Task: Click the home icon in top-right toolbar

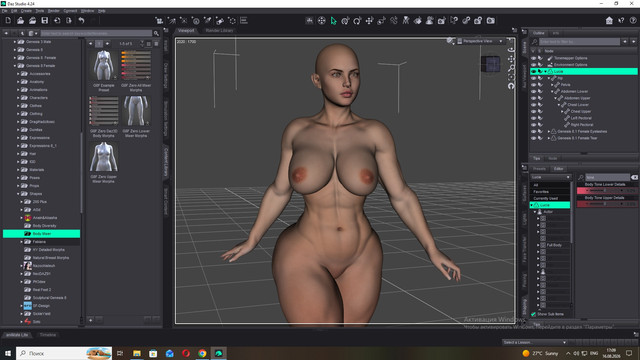Action: (609, 21)
